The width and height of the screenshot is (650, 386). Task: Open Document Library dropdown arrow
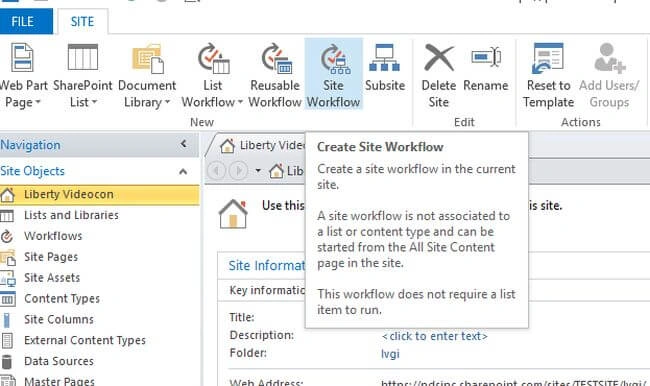167,102
